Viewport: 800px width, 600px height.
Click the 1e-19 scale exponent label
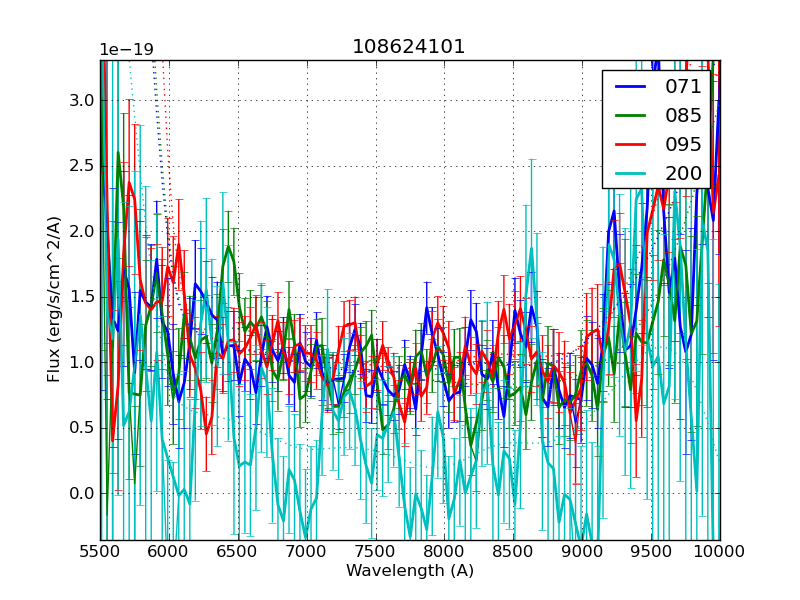pyautogui.click(x=126, y=50)
